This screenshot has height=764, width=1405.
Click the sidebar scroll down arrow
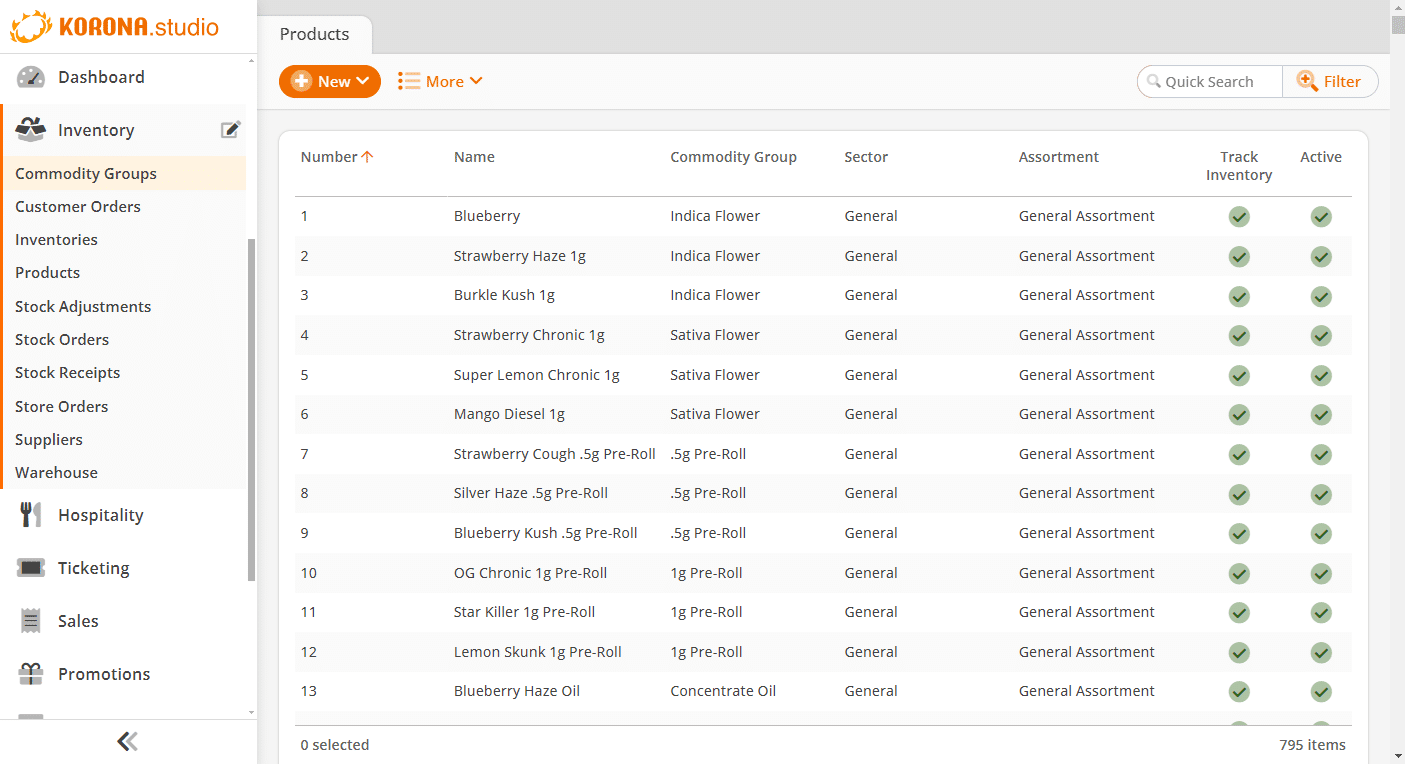point(251,712)
